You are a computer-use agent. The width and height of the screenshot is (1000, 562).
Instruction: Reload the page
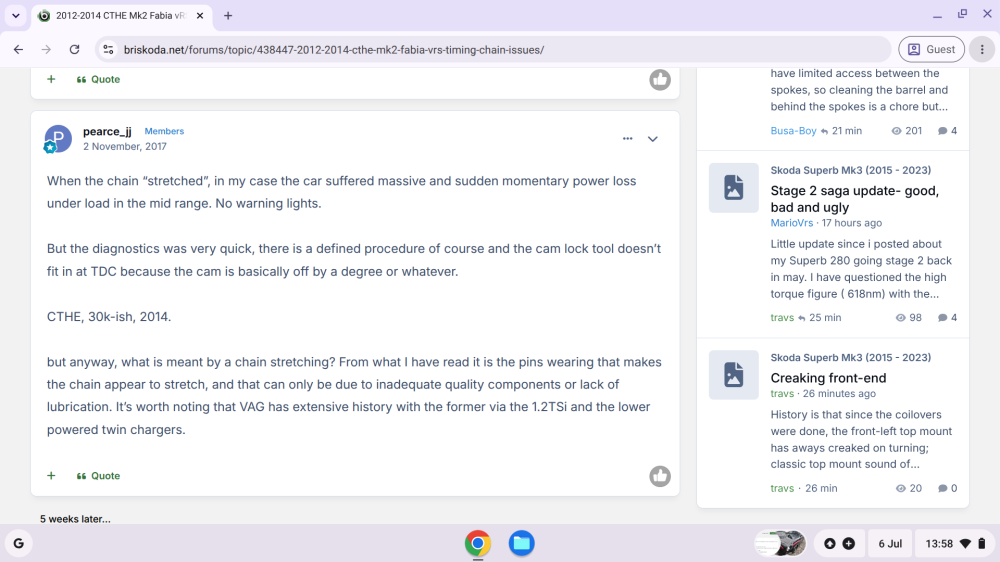coord(75,49)
